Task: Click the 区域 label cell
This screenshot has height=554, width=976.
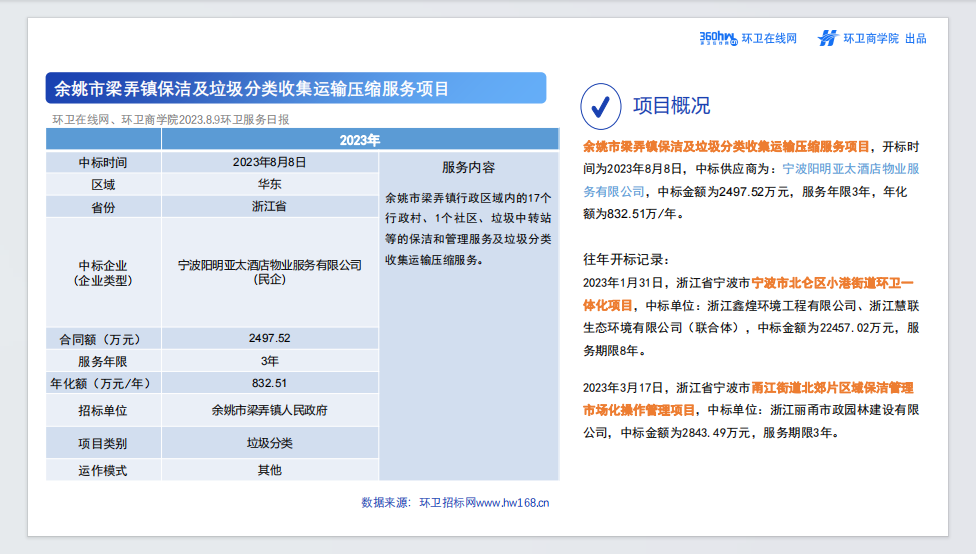Action: (103, 185)
